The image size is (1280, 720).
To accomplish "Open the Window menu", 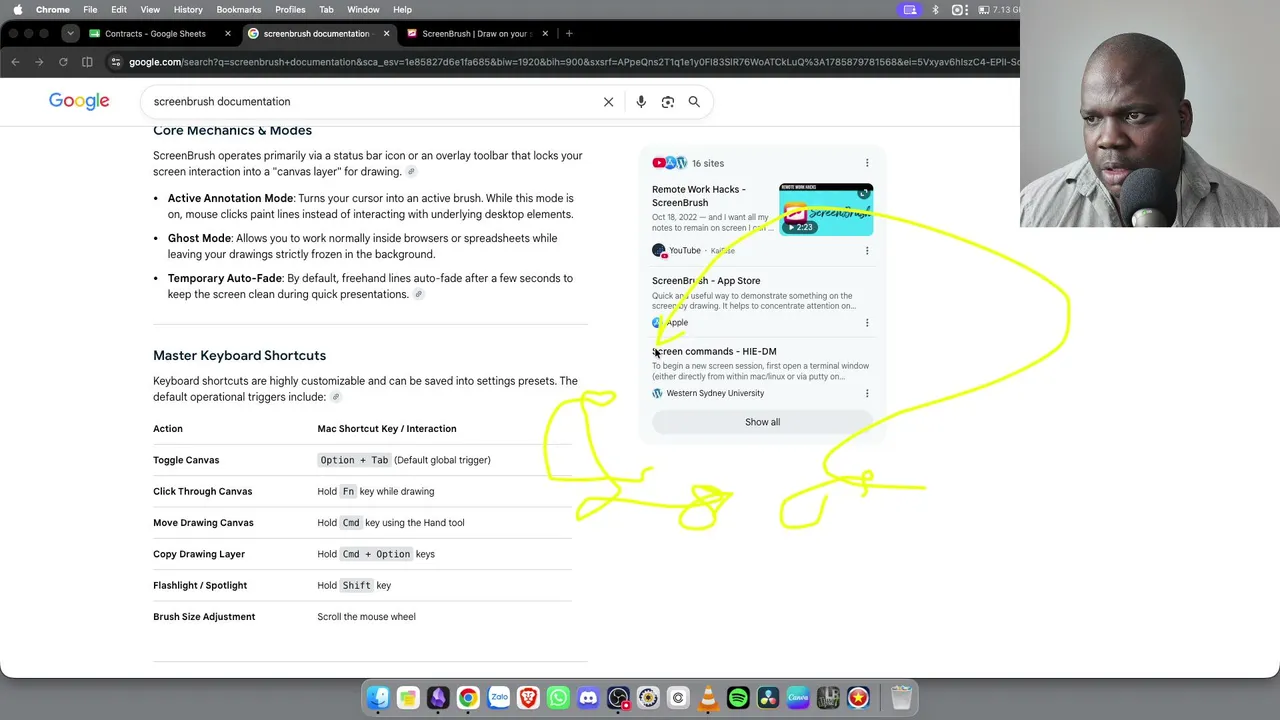I will coord(363,10).
